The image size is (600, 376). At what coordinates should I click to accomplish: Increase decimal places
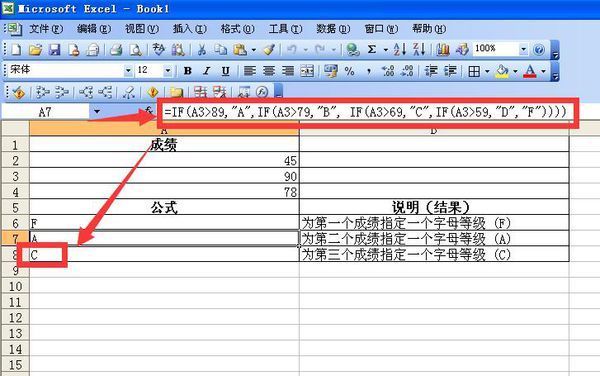(x=388, y=71)
